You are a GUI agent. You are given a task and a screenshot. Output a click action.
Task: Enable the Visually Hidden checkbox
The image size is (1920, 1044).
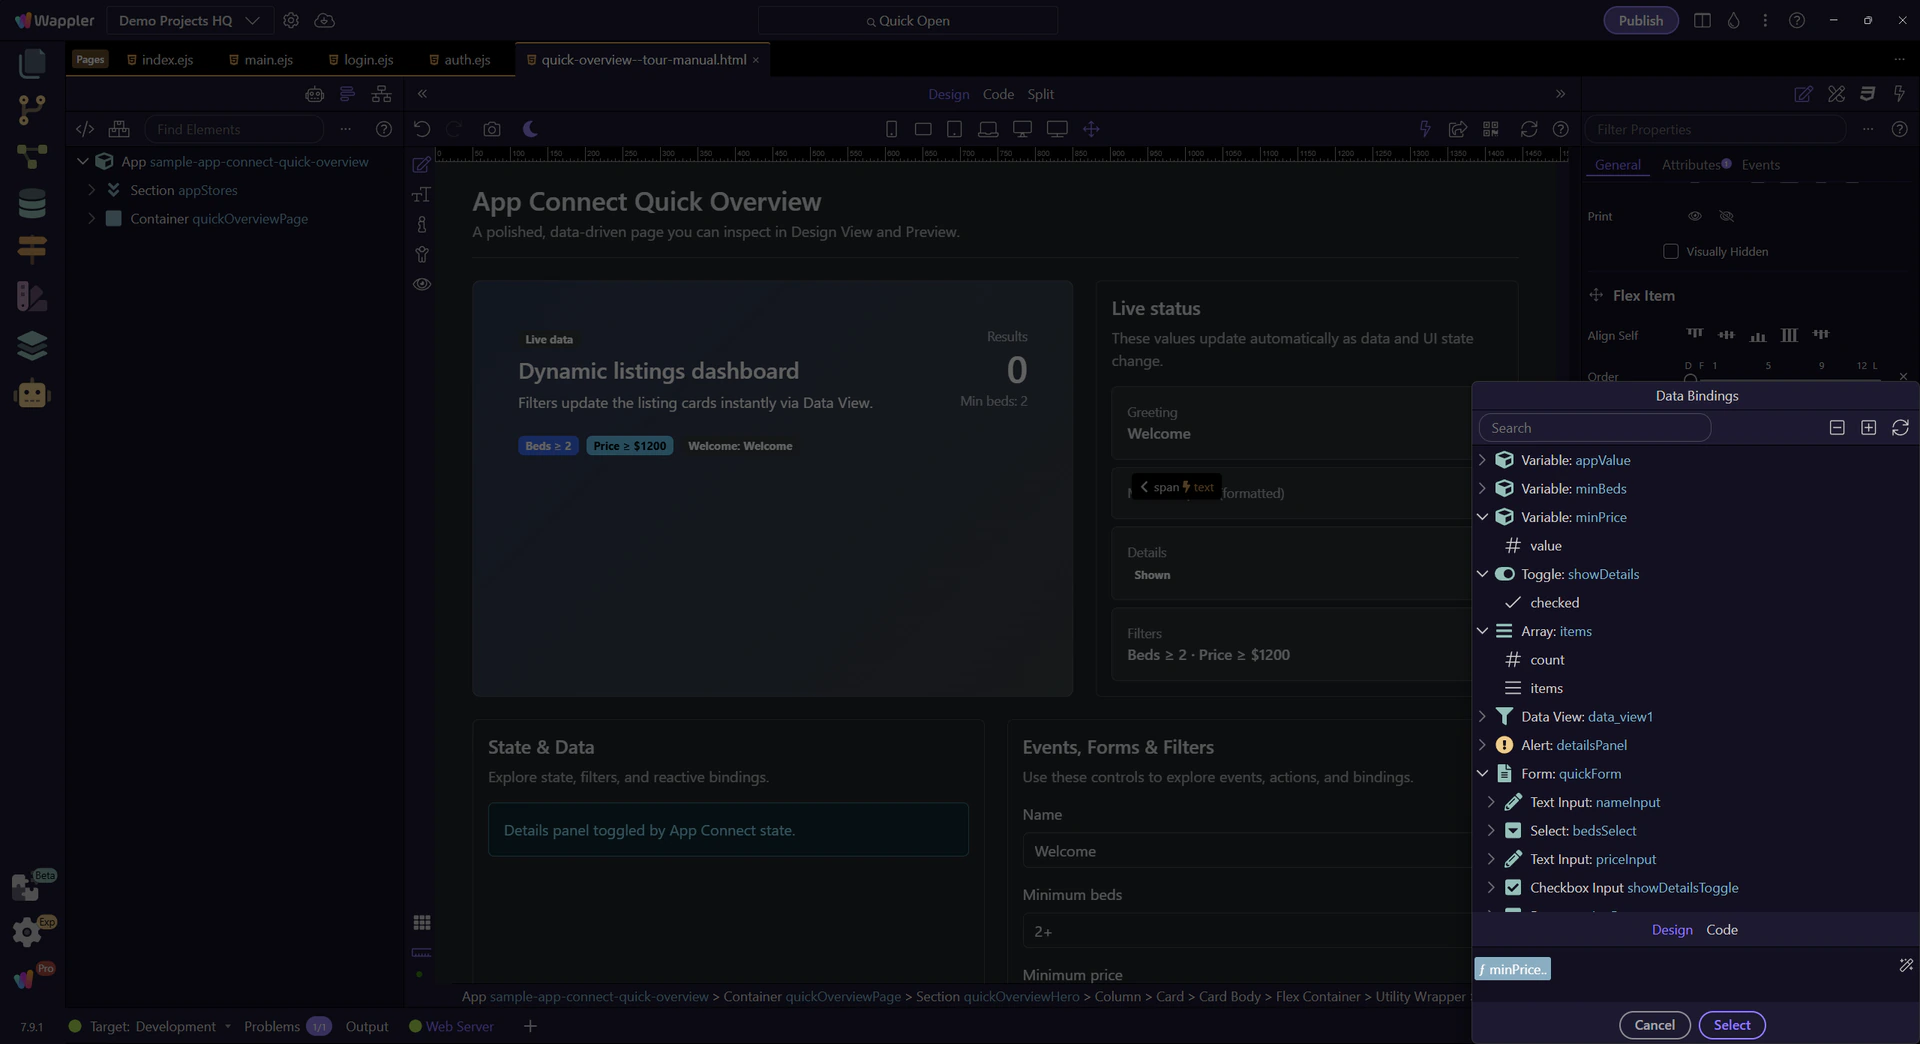(1670, 252)
